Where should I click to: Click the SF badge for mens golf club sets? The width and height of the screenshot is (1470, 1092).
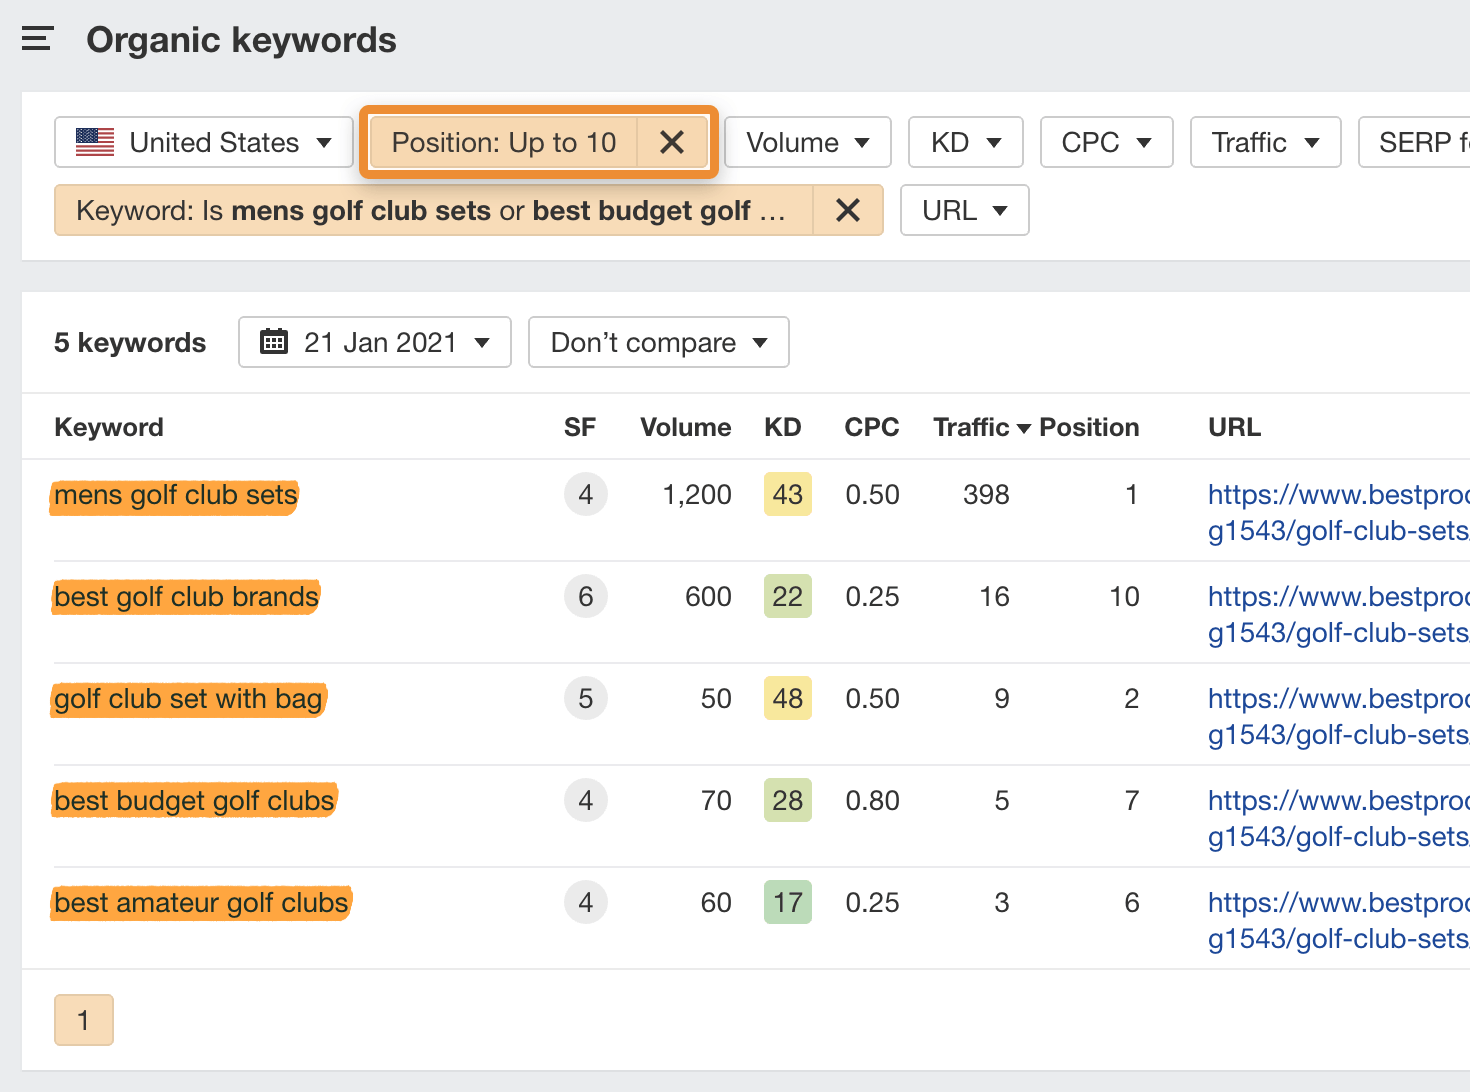(585, 495)
